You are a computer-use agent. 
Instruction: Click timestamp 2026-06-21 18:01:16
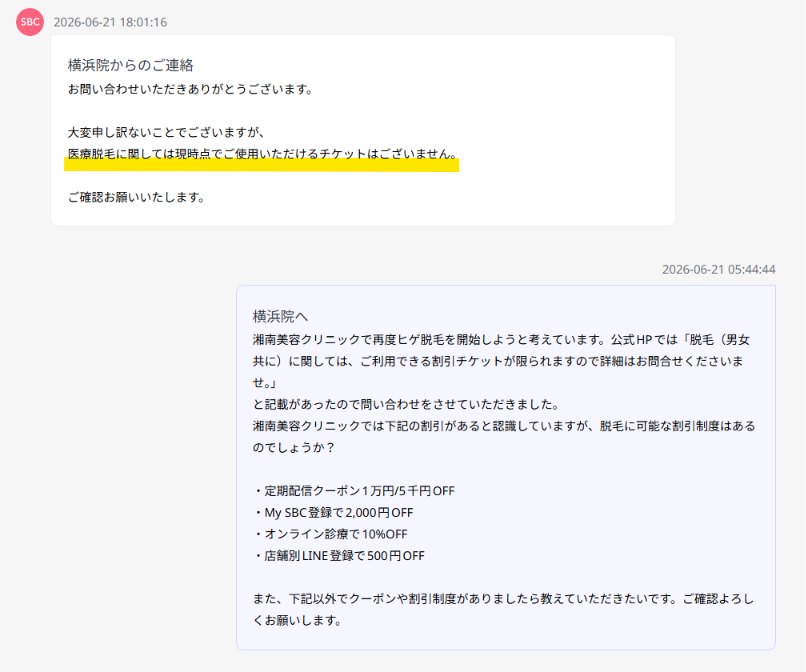coord(110,22)
